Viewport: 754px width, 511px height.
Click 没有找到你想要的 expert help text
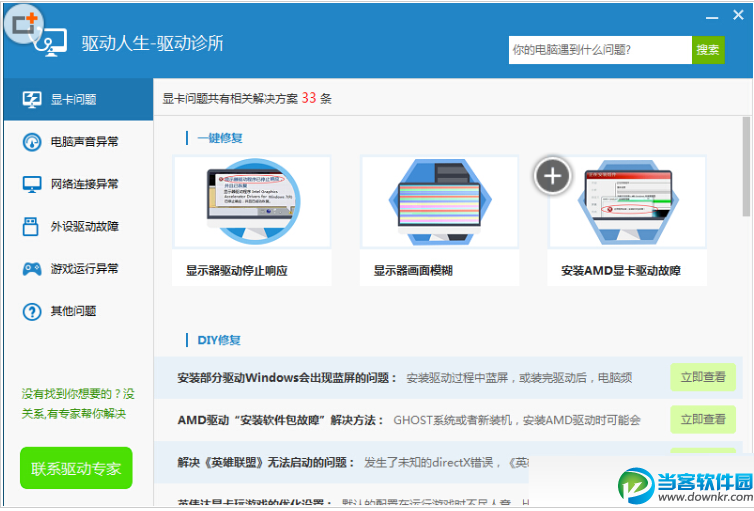click(x=78, y=404)
